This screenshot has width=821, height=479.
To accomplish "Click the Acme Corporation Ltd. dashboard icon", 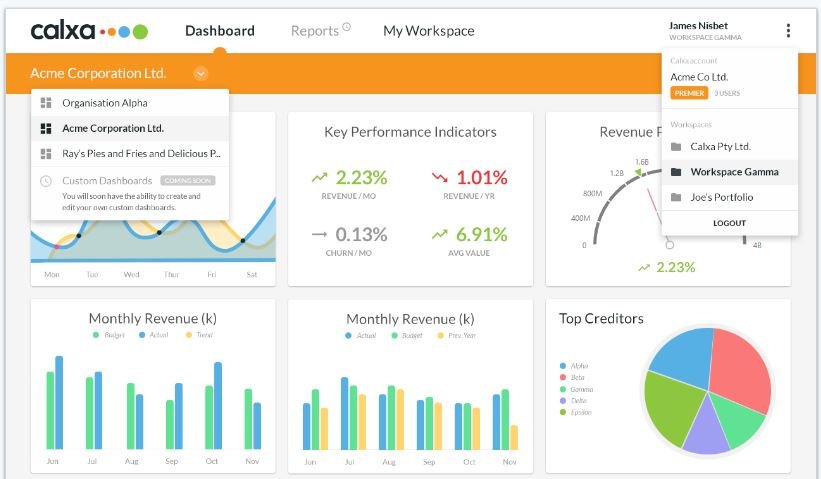I will click(46, 128).
